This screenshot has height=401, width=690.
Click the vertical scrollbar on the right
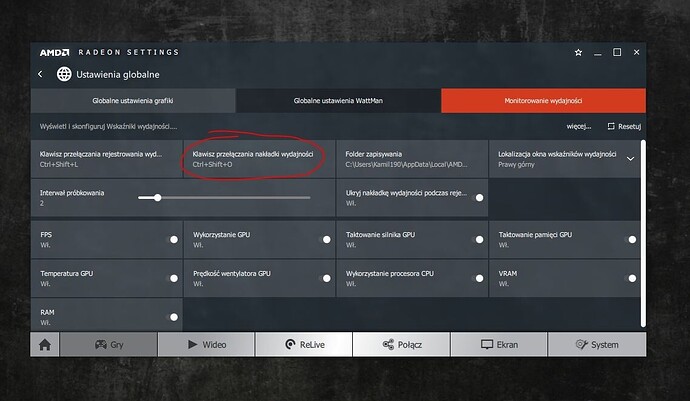(643, 233)
